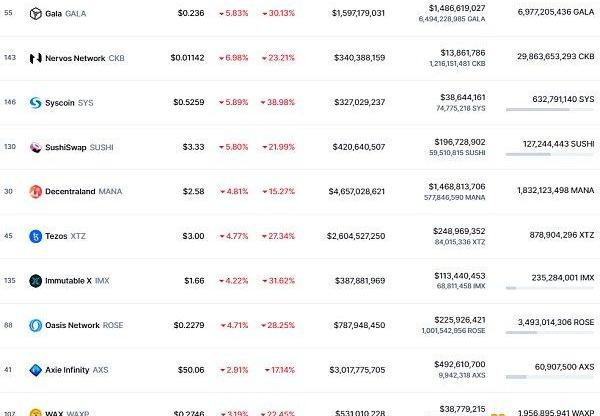Open the Axie Infinity AXS link
Viewport: 600px width, 416px height.
click(x=76, y=370)
